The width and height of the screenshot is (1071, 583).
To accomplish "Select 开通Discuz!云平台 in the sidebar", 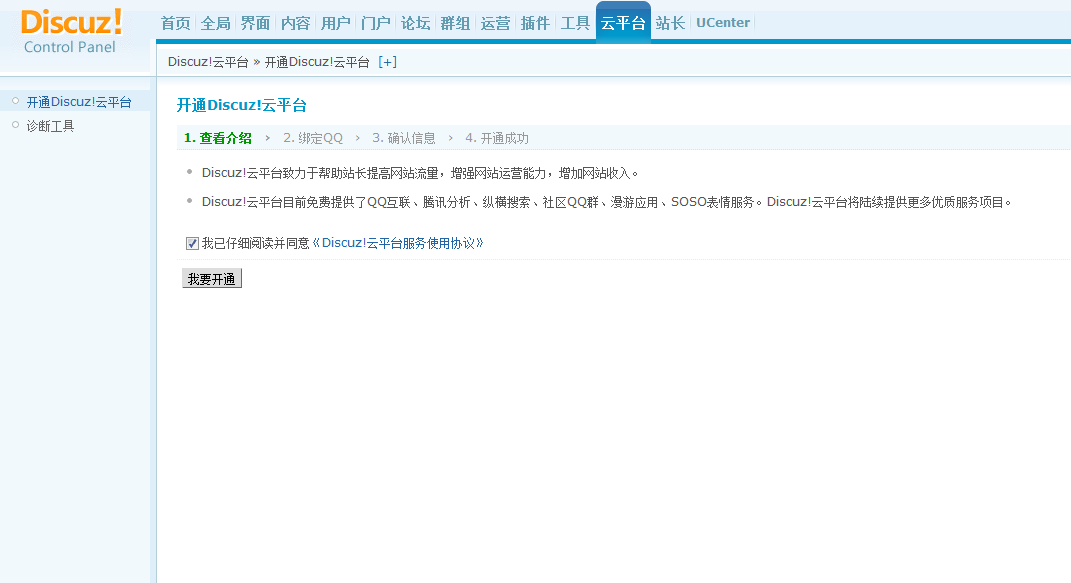I will tap(79, 102).
